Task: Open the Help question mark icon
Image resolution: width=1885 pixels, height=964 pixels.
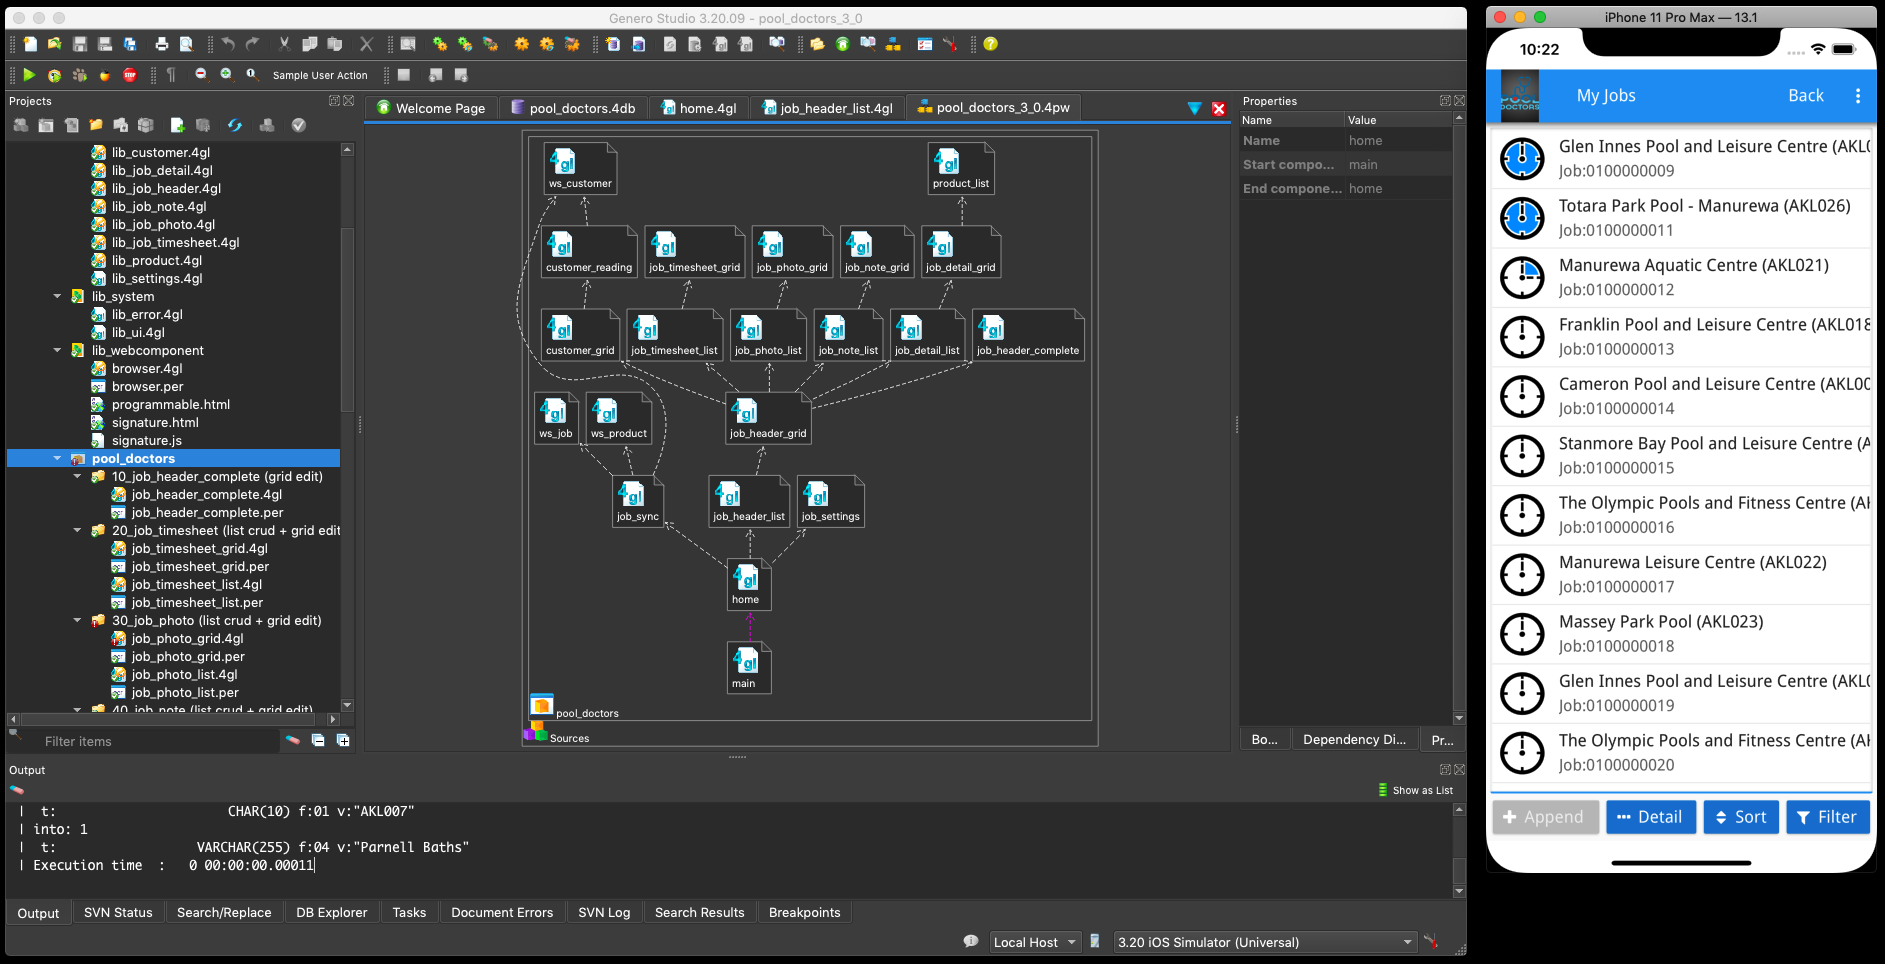Action: (990, 44)
